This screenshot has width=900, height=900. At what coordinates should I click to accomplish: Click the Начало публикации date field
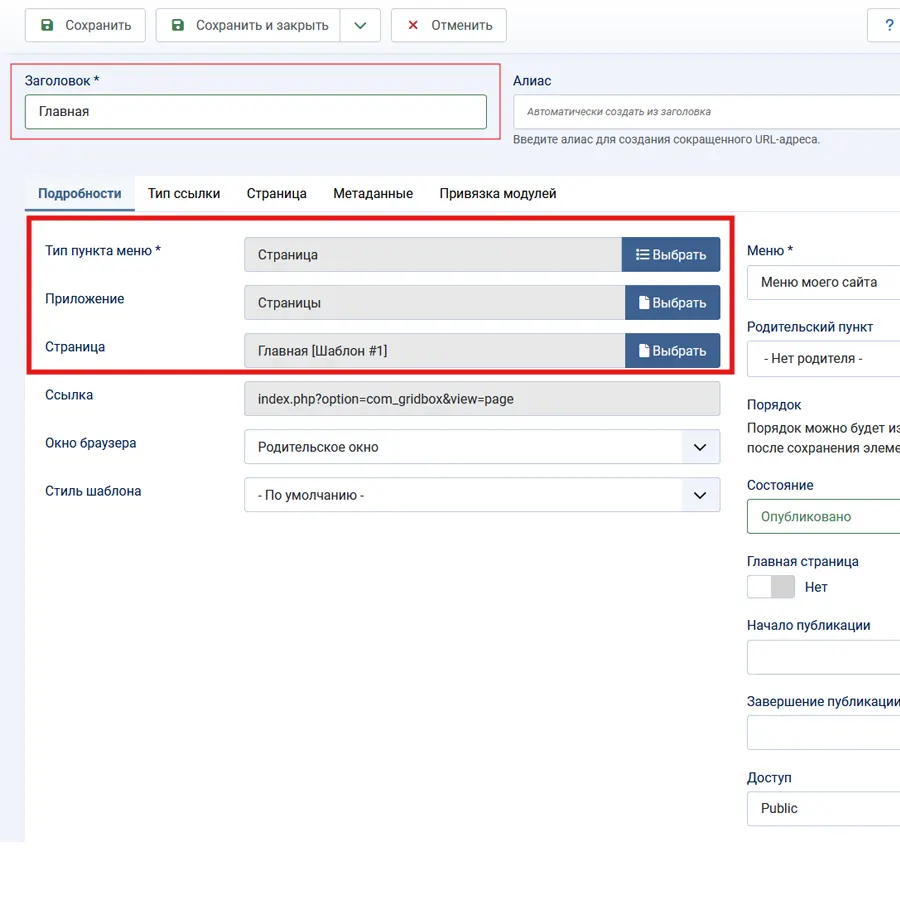(823, 657)
